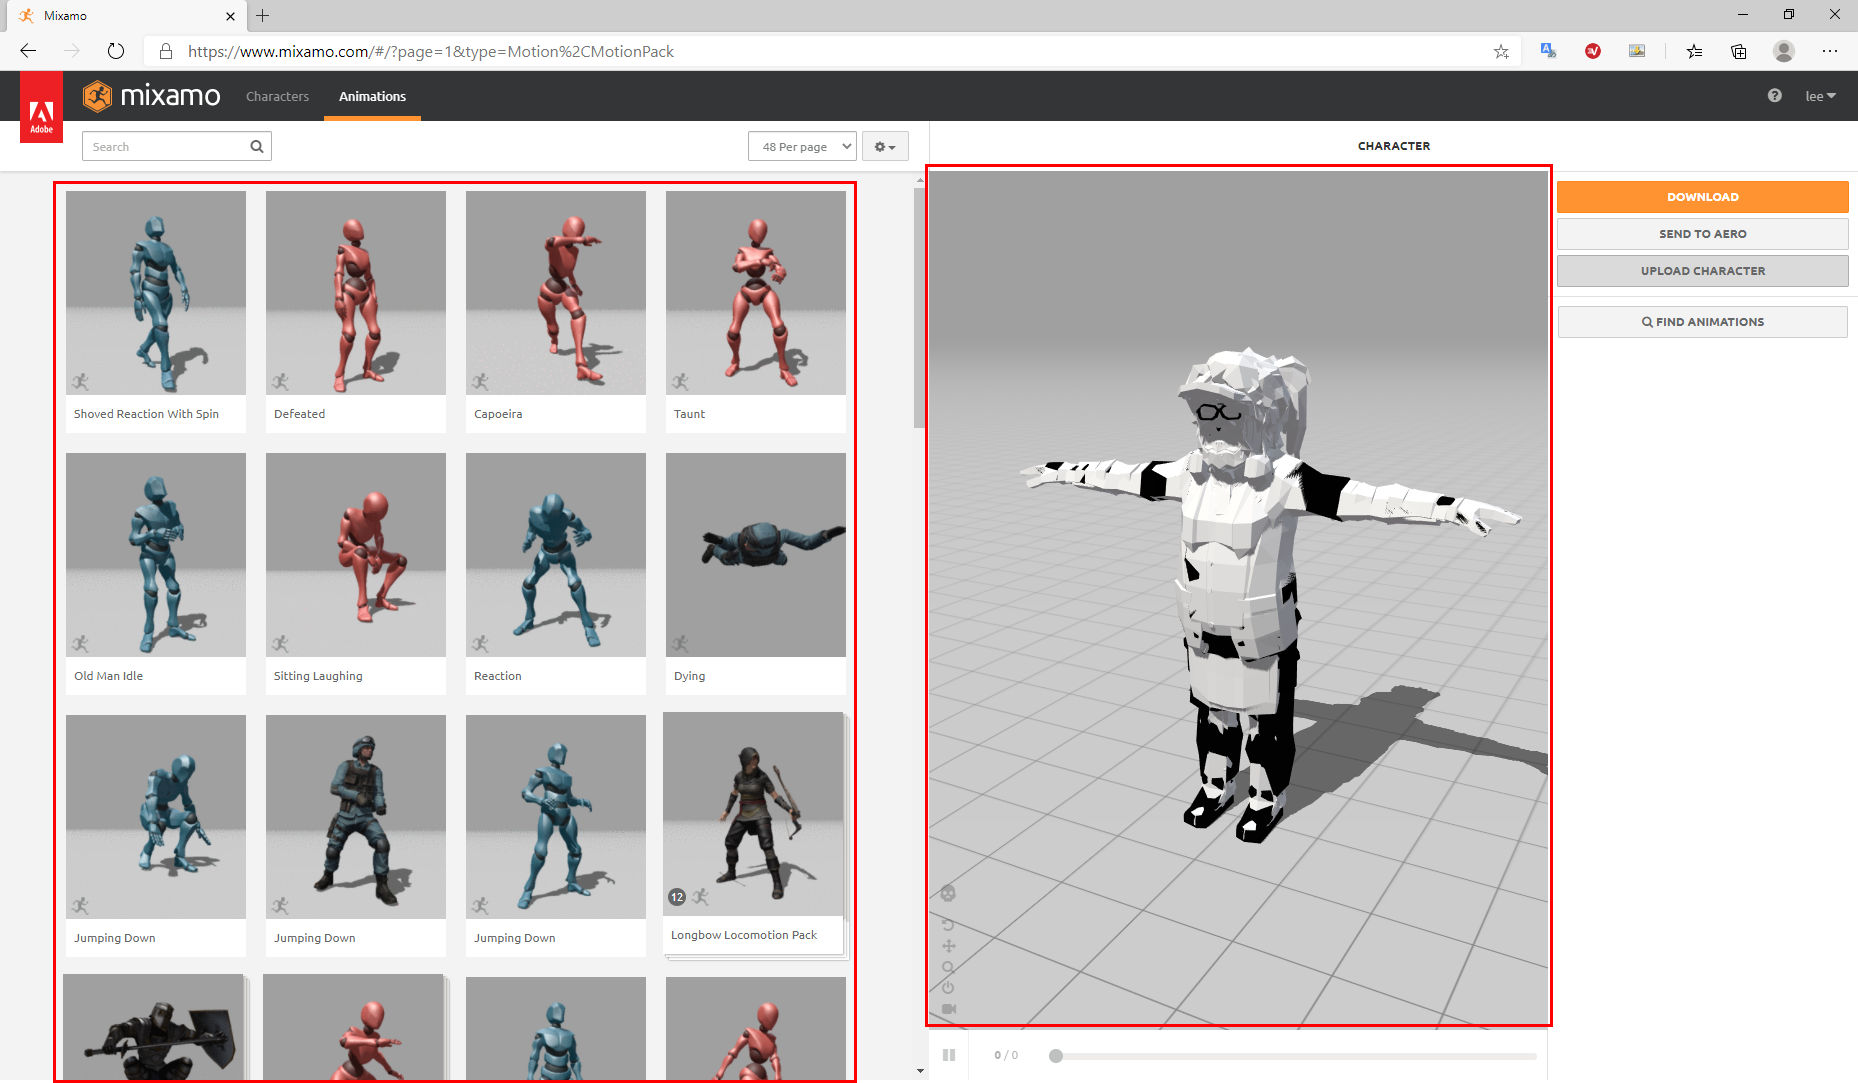This screenshot has height=1083, width=1858.
Task: Open the browser Collections icon
Action: (1739, 51)
